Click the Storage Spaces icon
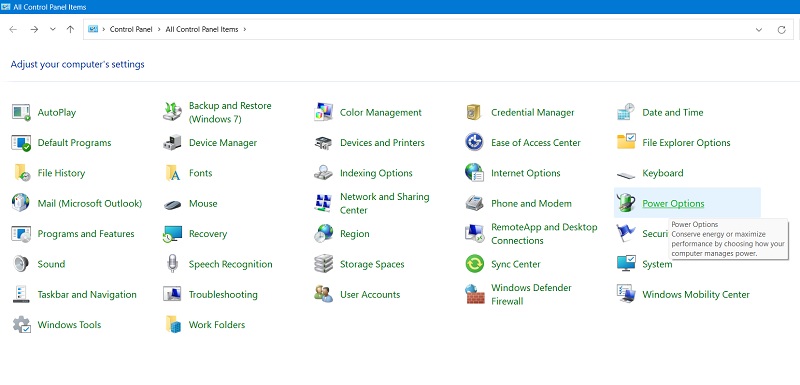This screenshot has height=385, width=800. [x=323, y=264]
